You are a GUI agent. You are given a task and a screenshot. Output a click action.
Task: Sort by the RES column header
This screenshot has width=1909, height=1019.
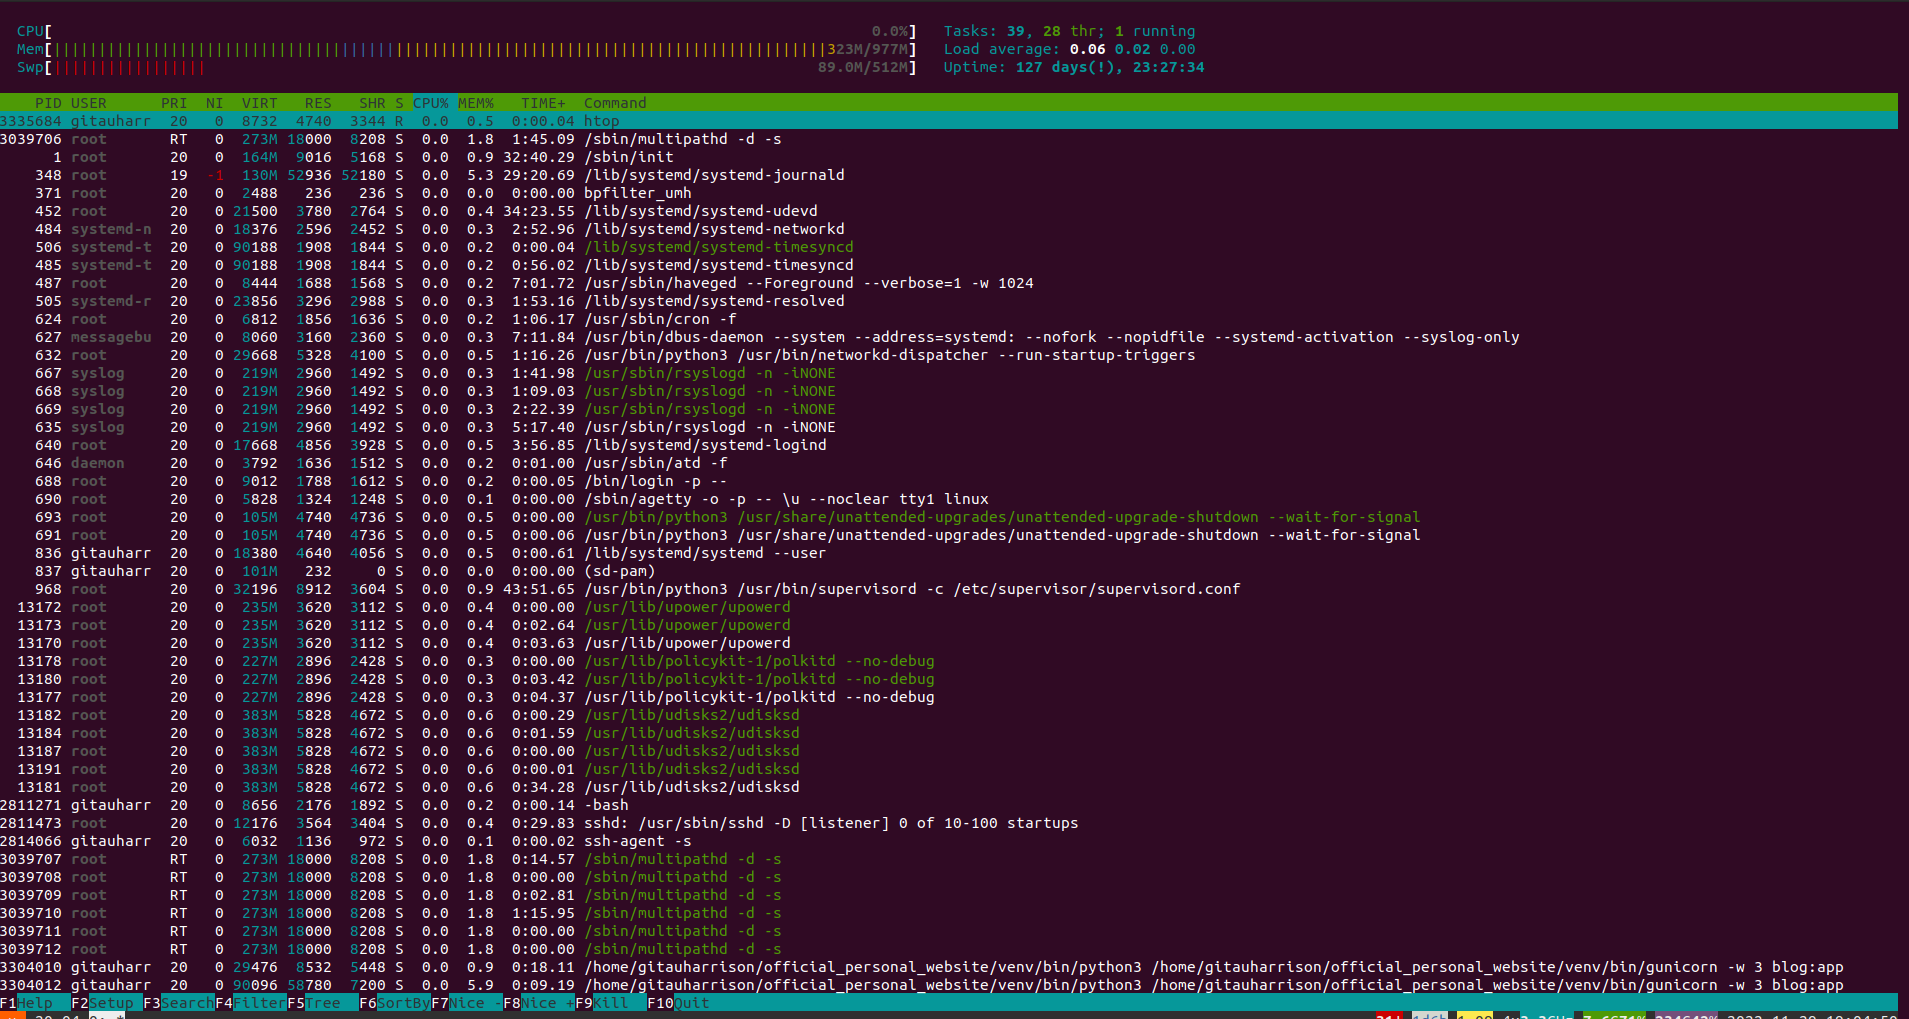tap(318, 103)
